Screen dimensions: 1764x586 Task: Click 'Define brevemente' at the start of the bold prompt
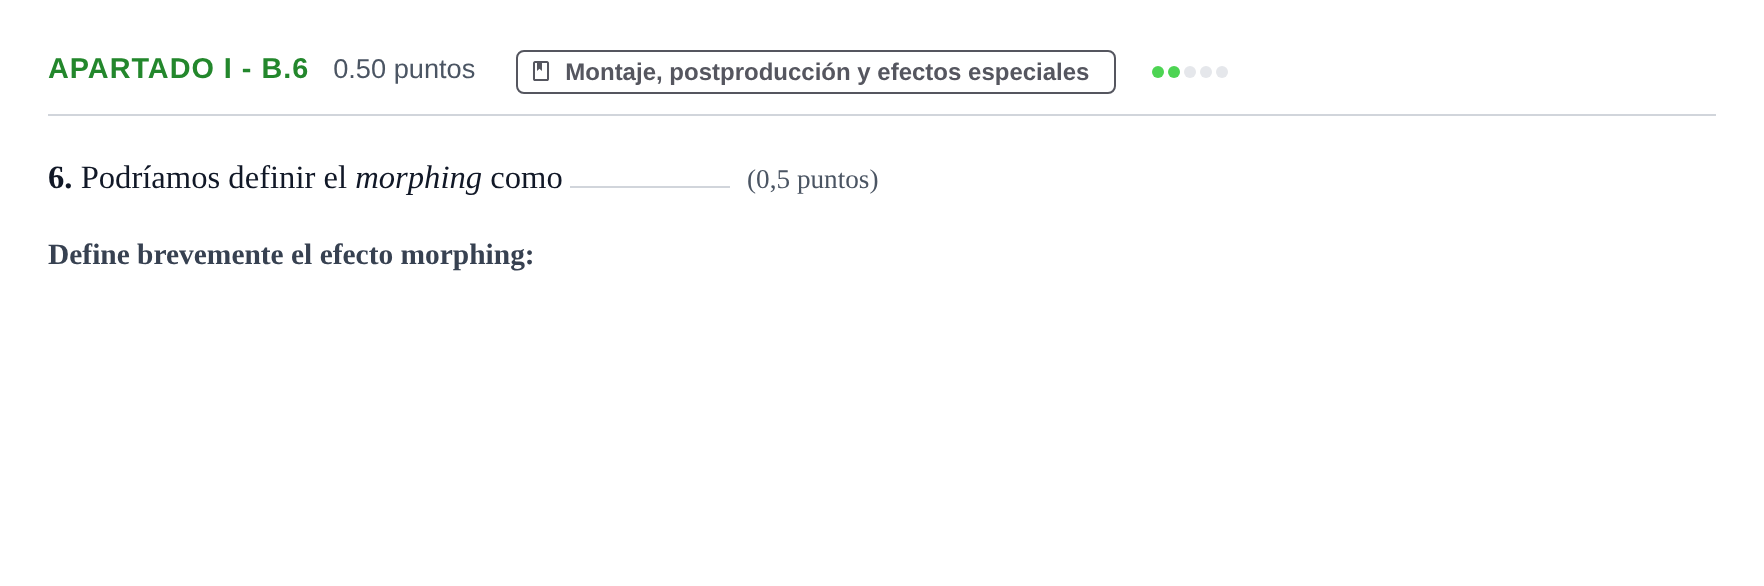166,254
